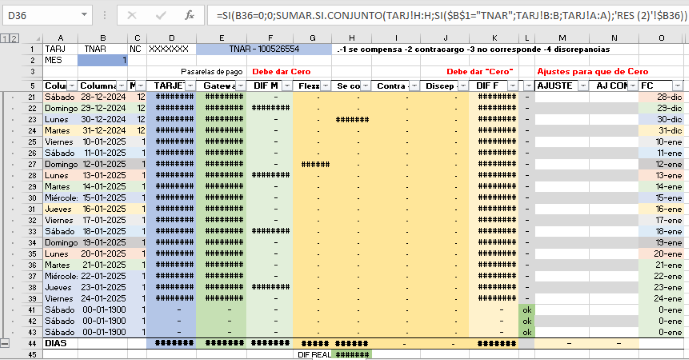
Task: Click the Cancel (X) formula bar icon
Action: click(132, 16)
